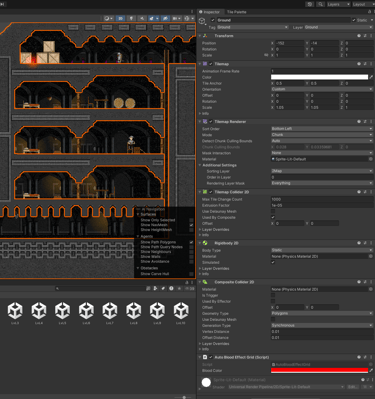Viewport: 375px width, 399px height.
Task: Open the Tag dropdown
Action: coord(253,27)
